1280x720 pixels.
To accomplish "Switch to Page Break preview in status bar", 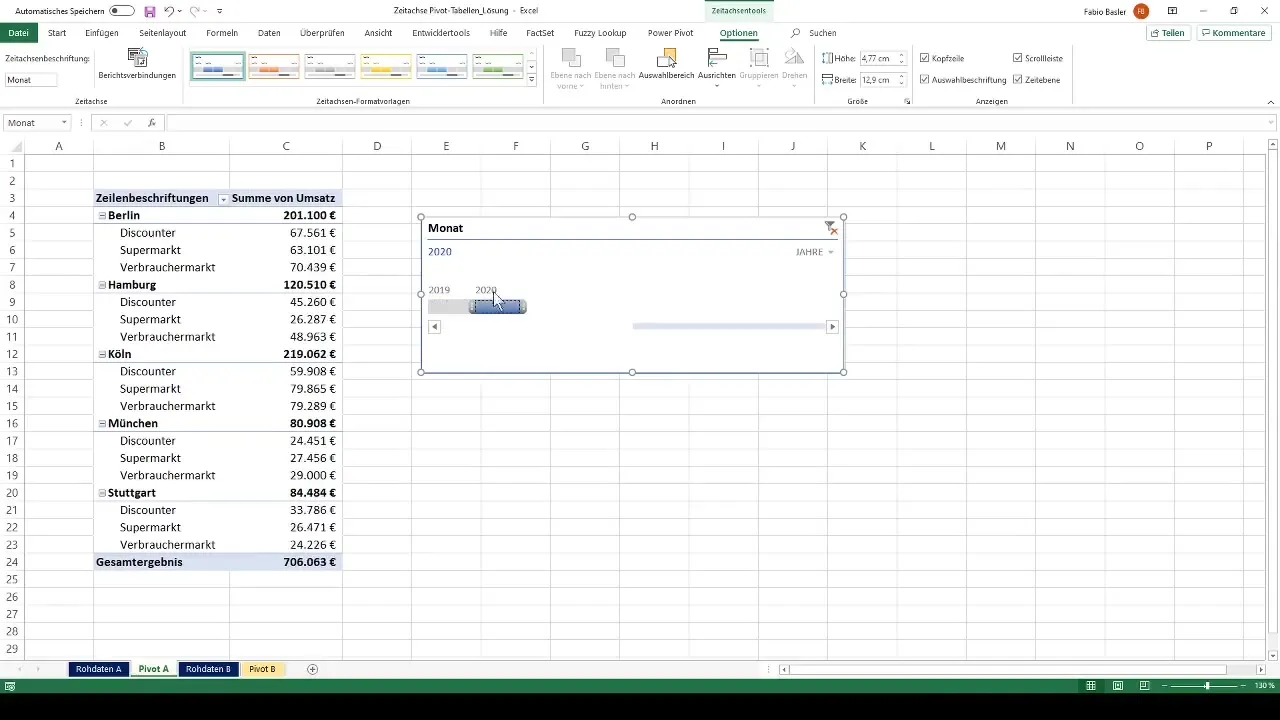I will pyautogui.click(x=1145, y=686).
